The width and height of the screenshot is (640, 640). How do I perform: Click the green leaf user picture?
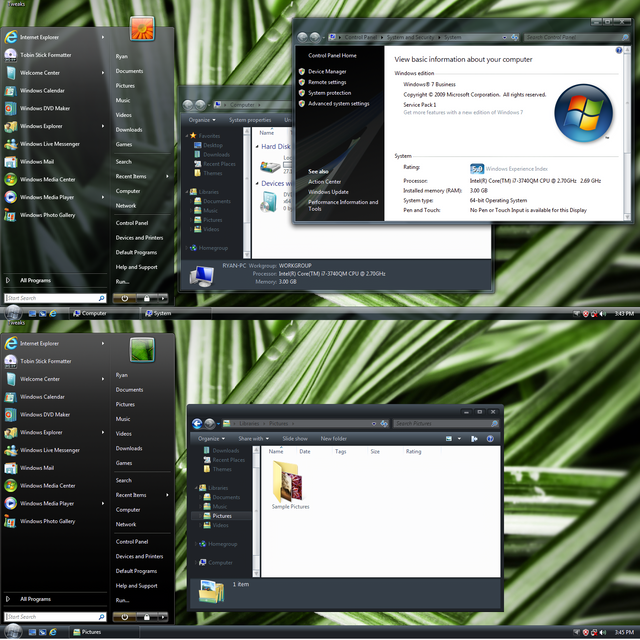tap(142, 350)
